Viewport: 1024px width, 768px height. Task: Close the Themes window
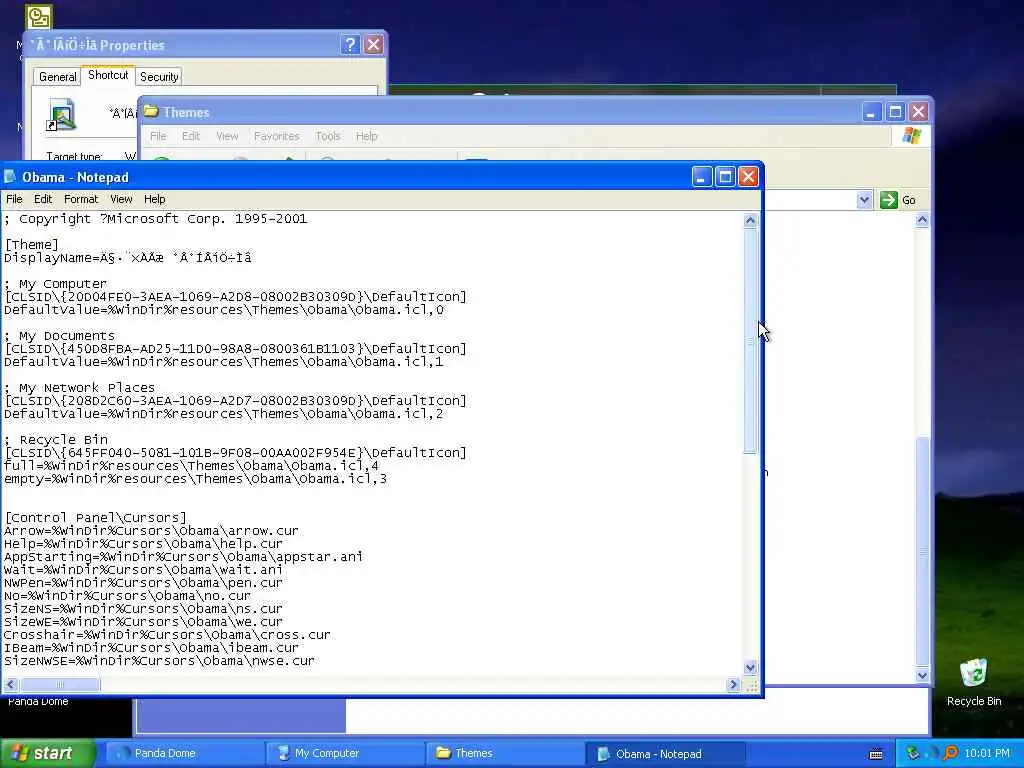918,112
